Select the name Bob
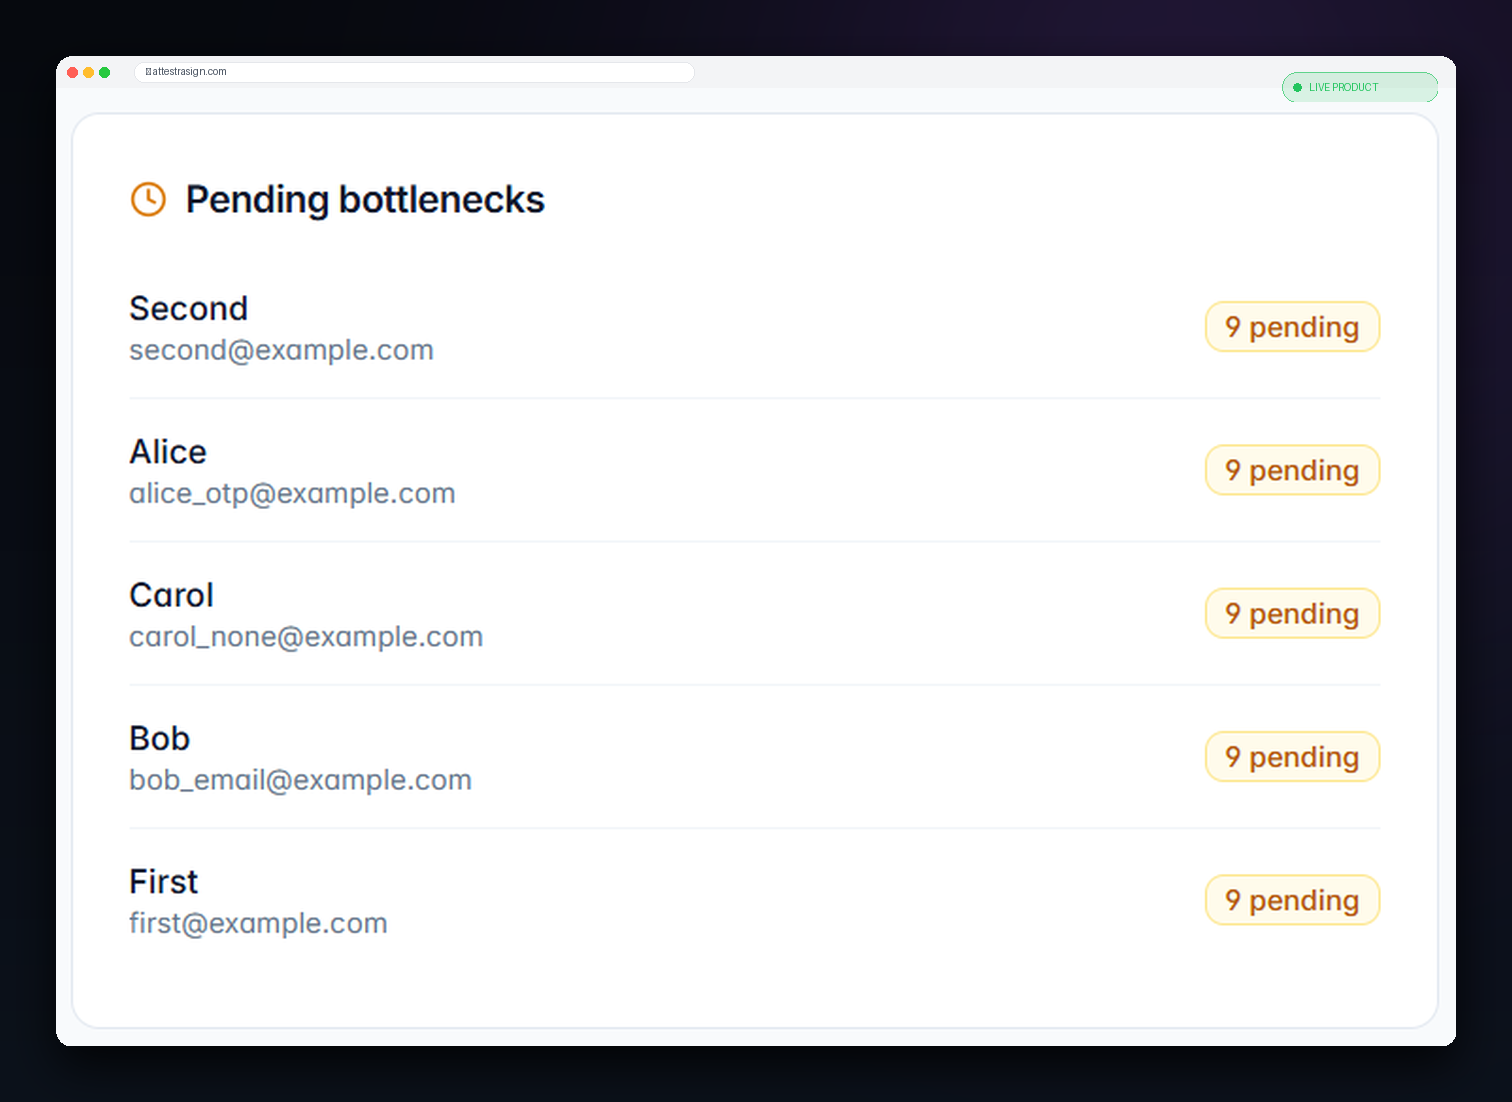Viewport: 1512px width, 1102px height. (159, 738)
